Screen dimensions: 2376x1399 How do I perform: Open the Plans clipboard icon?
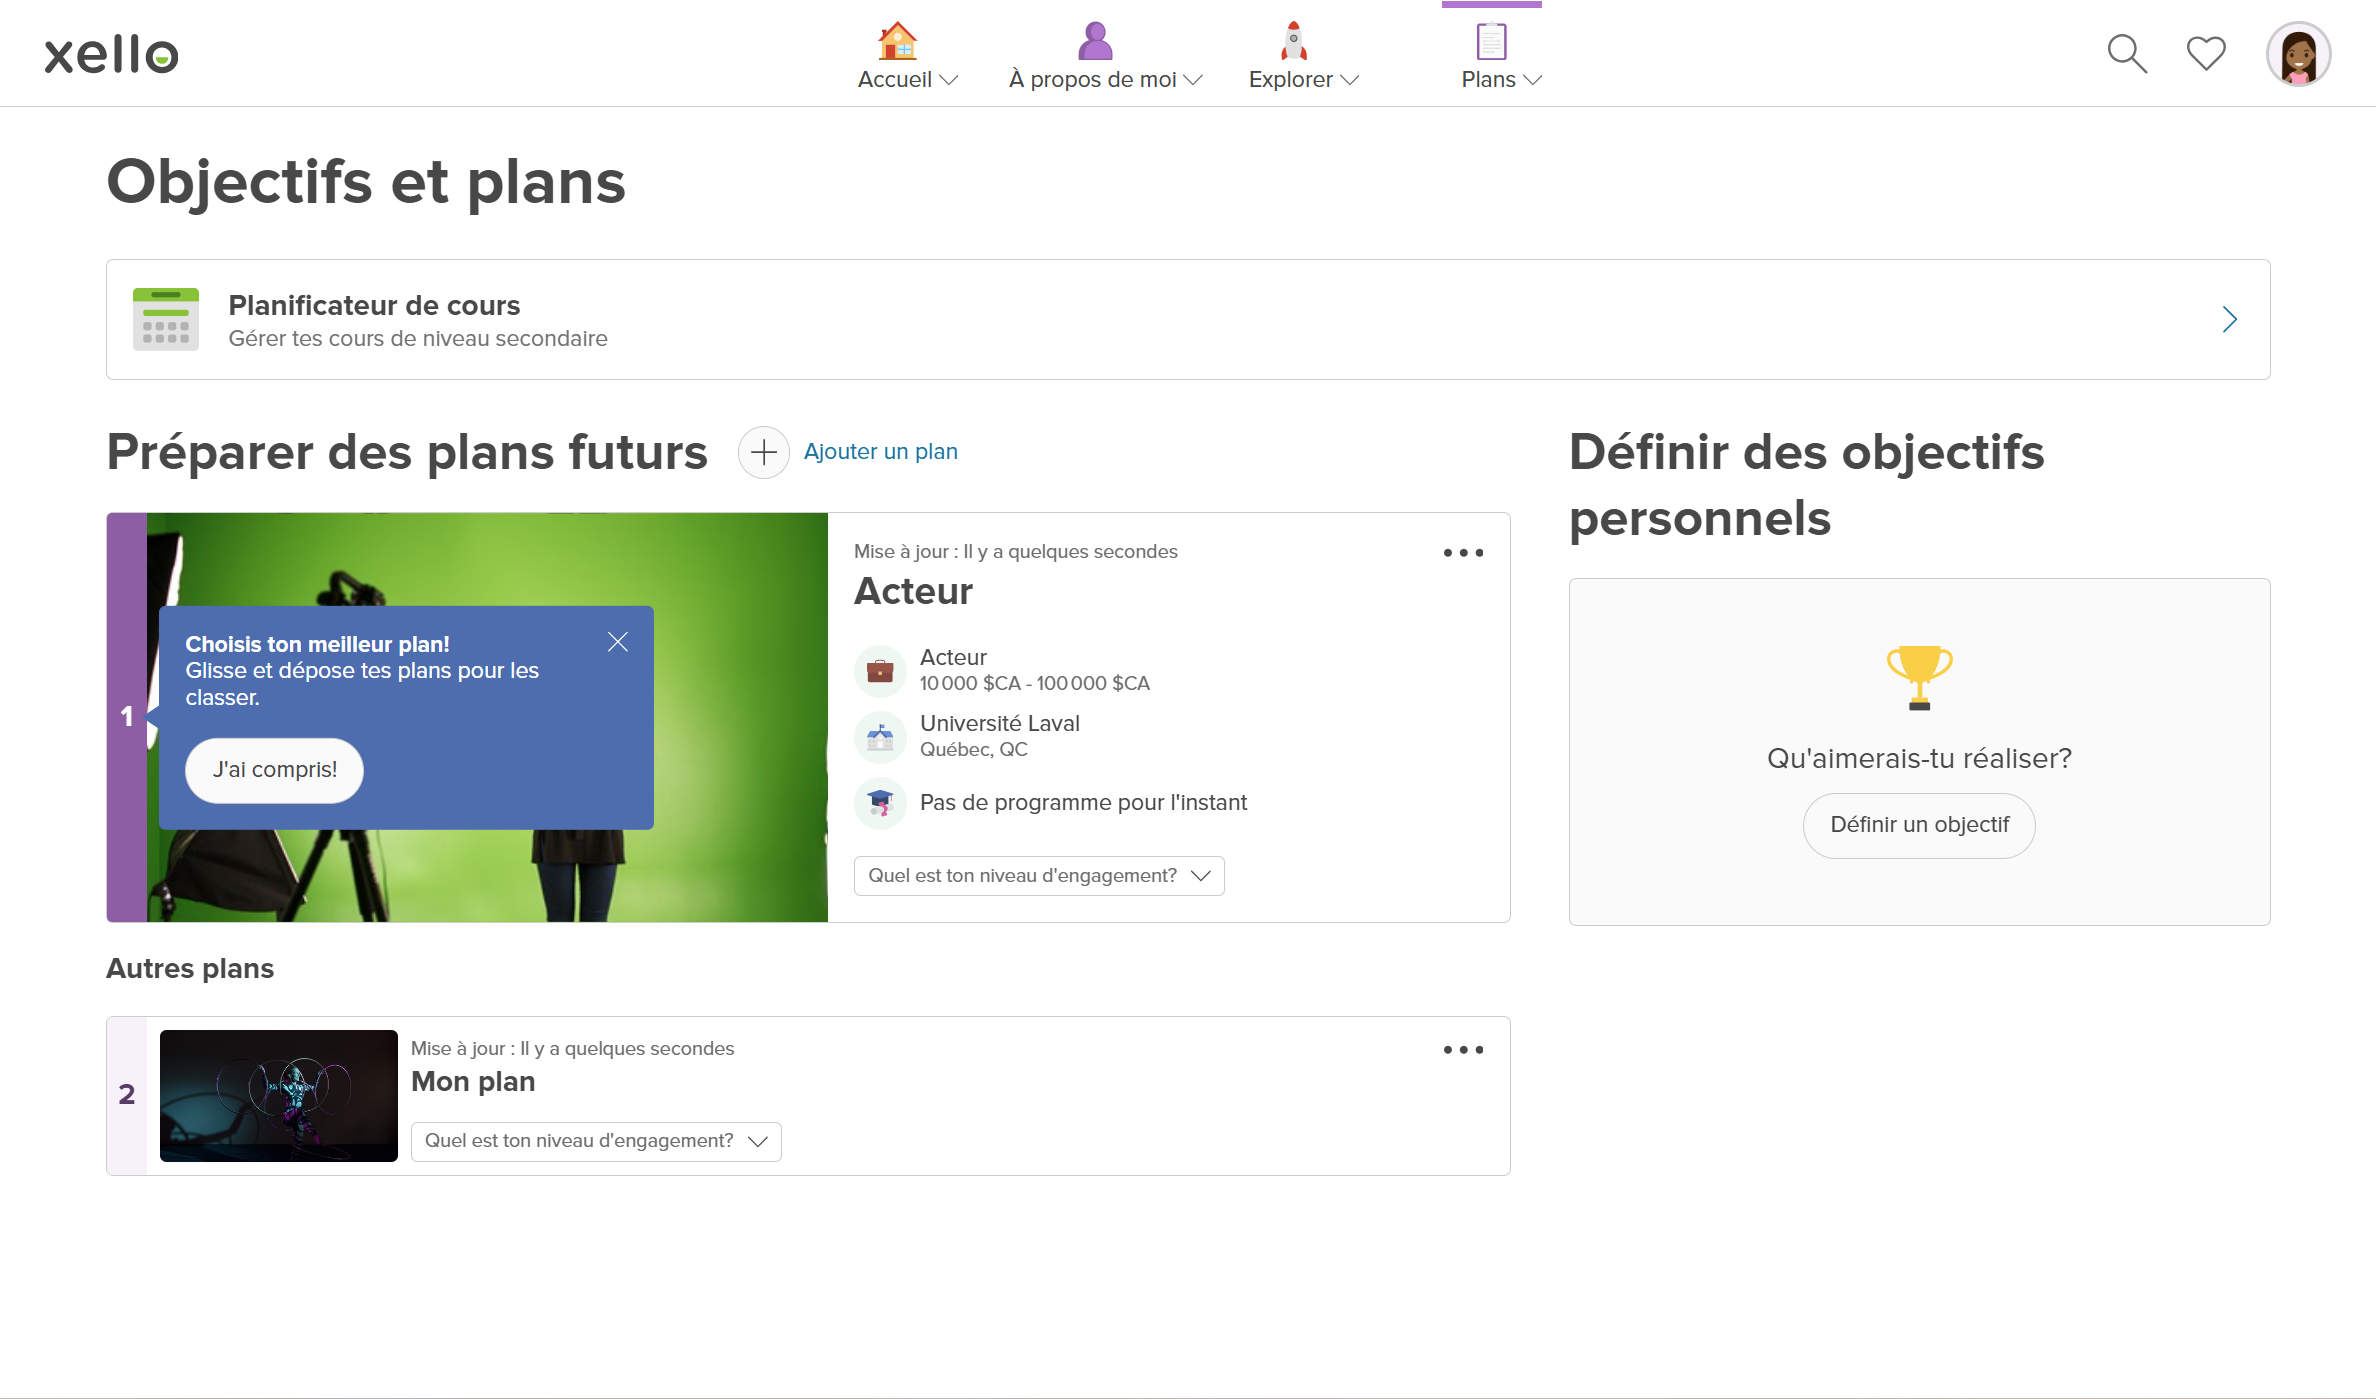1490,41
